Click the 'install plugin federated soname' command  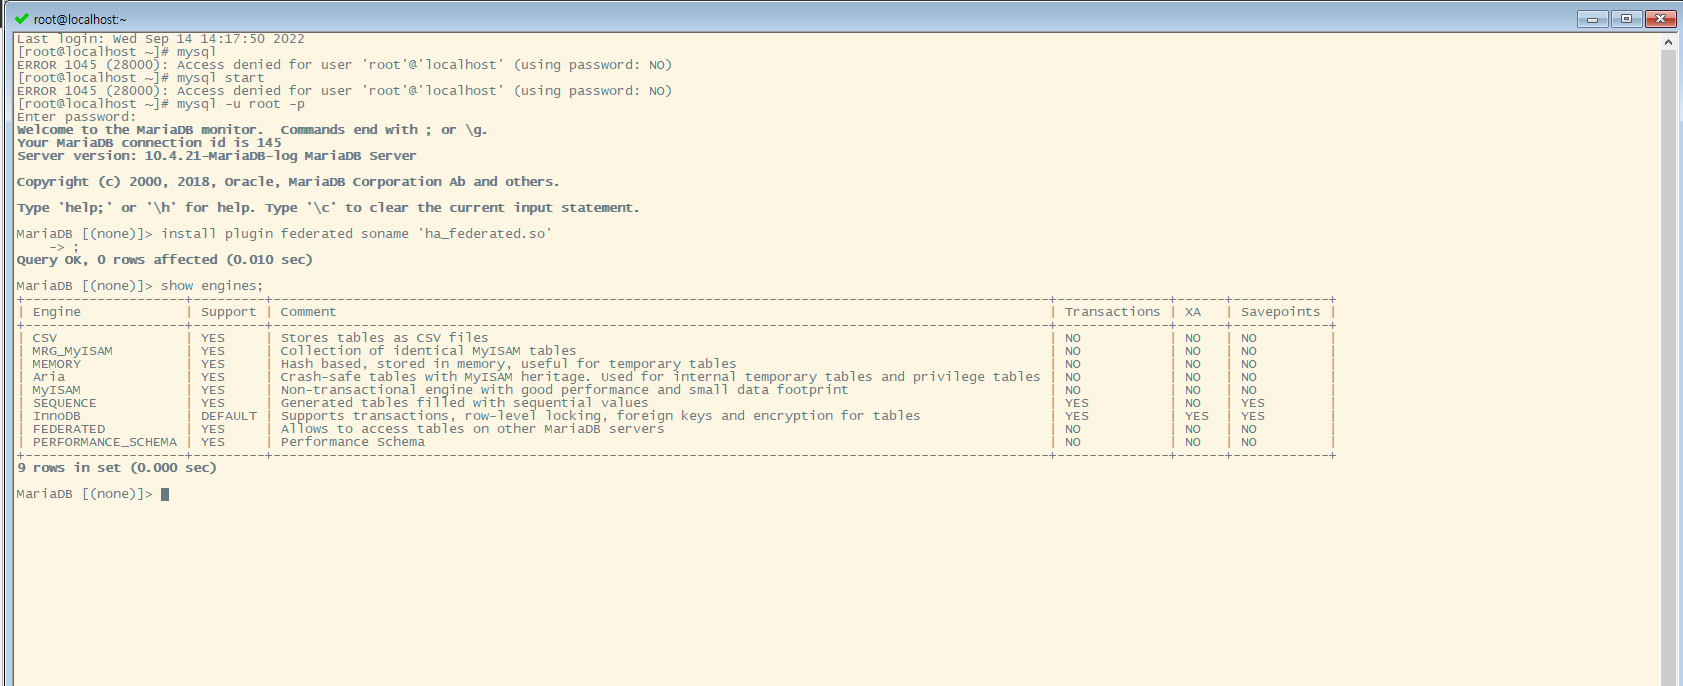click(356, 234)
